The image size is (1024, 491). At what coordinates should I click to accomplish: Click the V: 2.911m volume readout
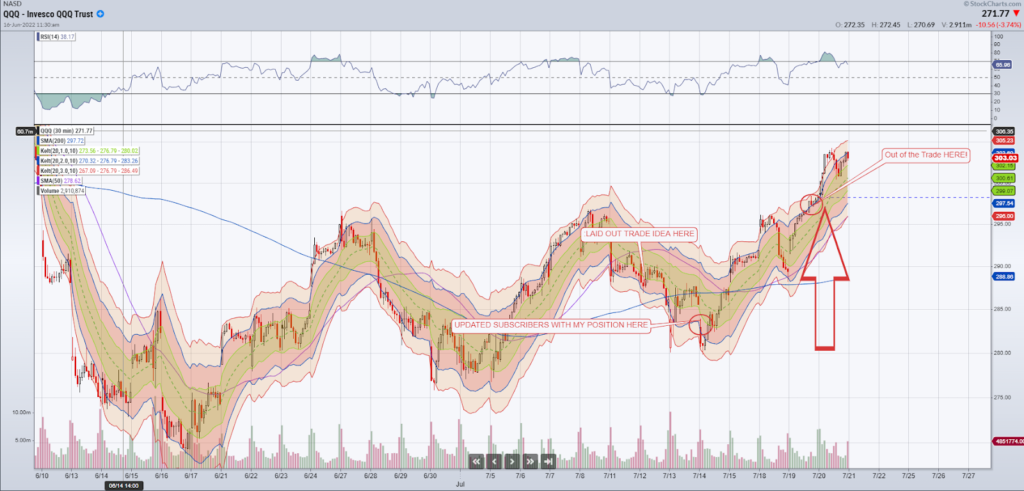958,25
